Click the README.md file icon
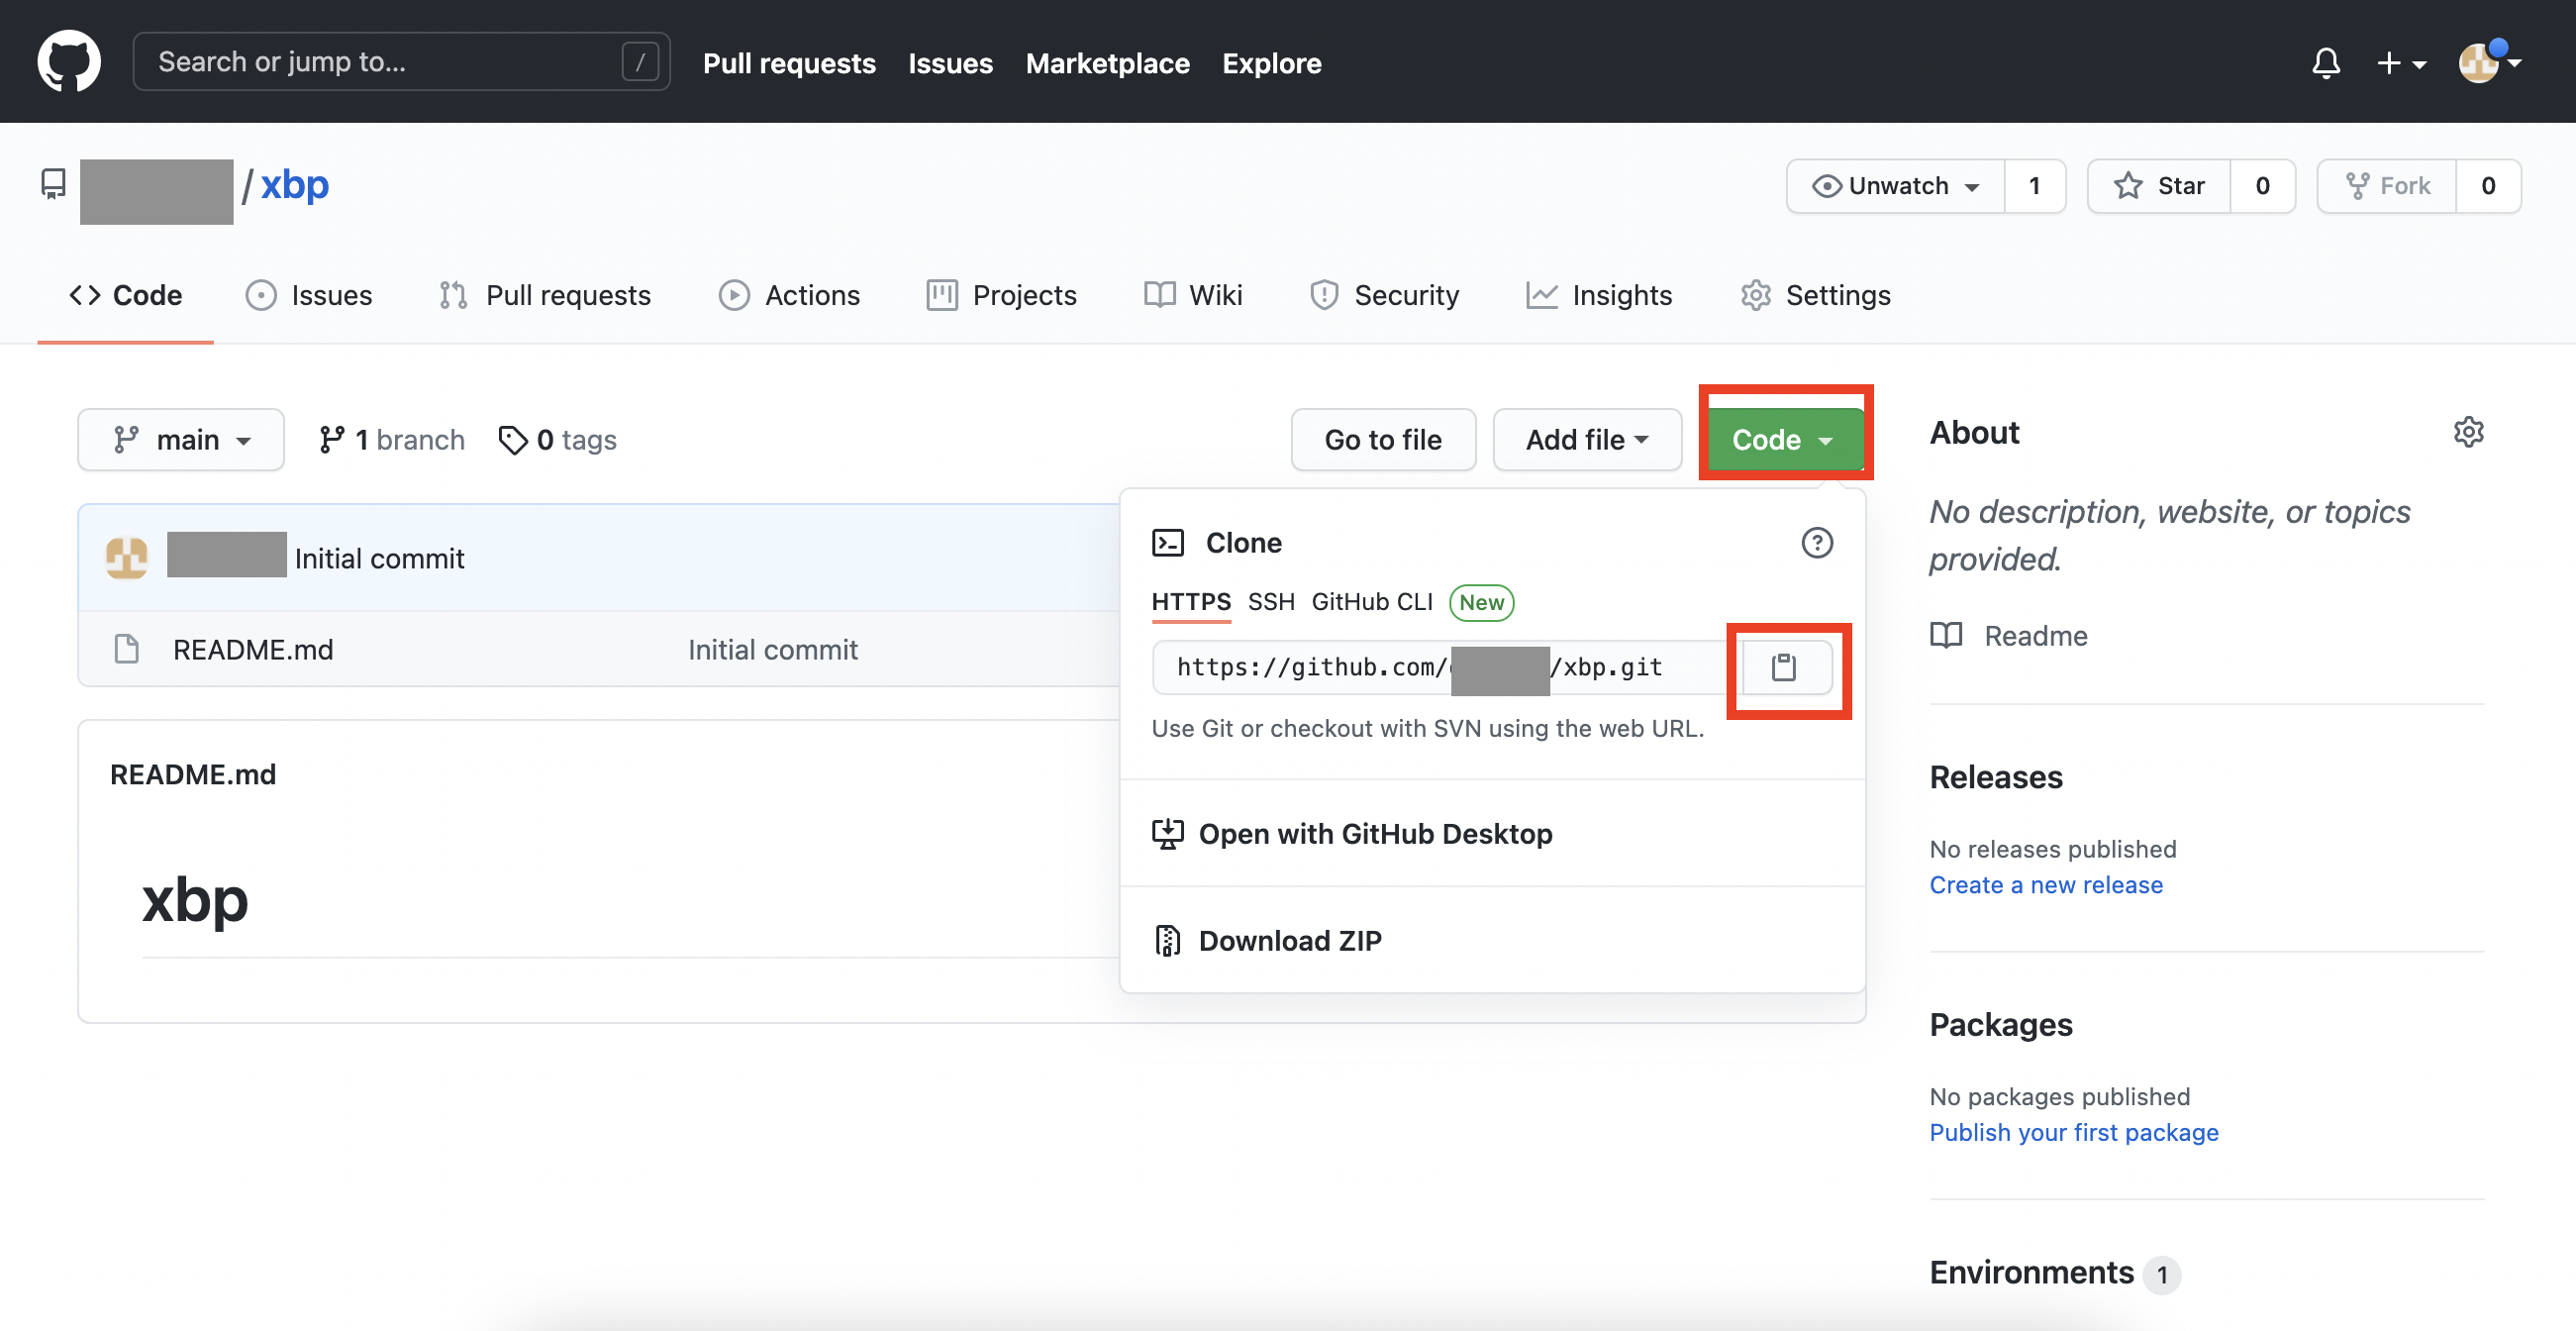2576x1331 pixels. coord(127,649)
